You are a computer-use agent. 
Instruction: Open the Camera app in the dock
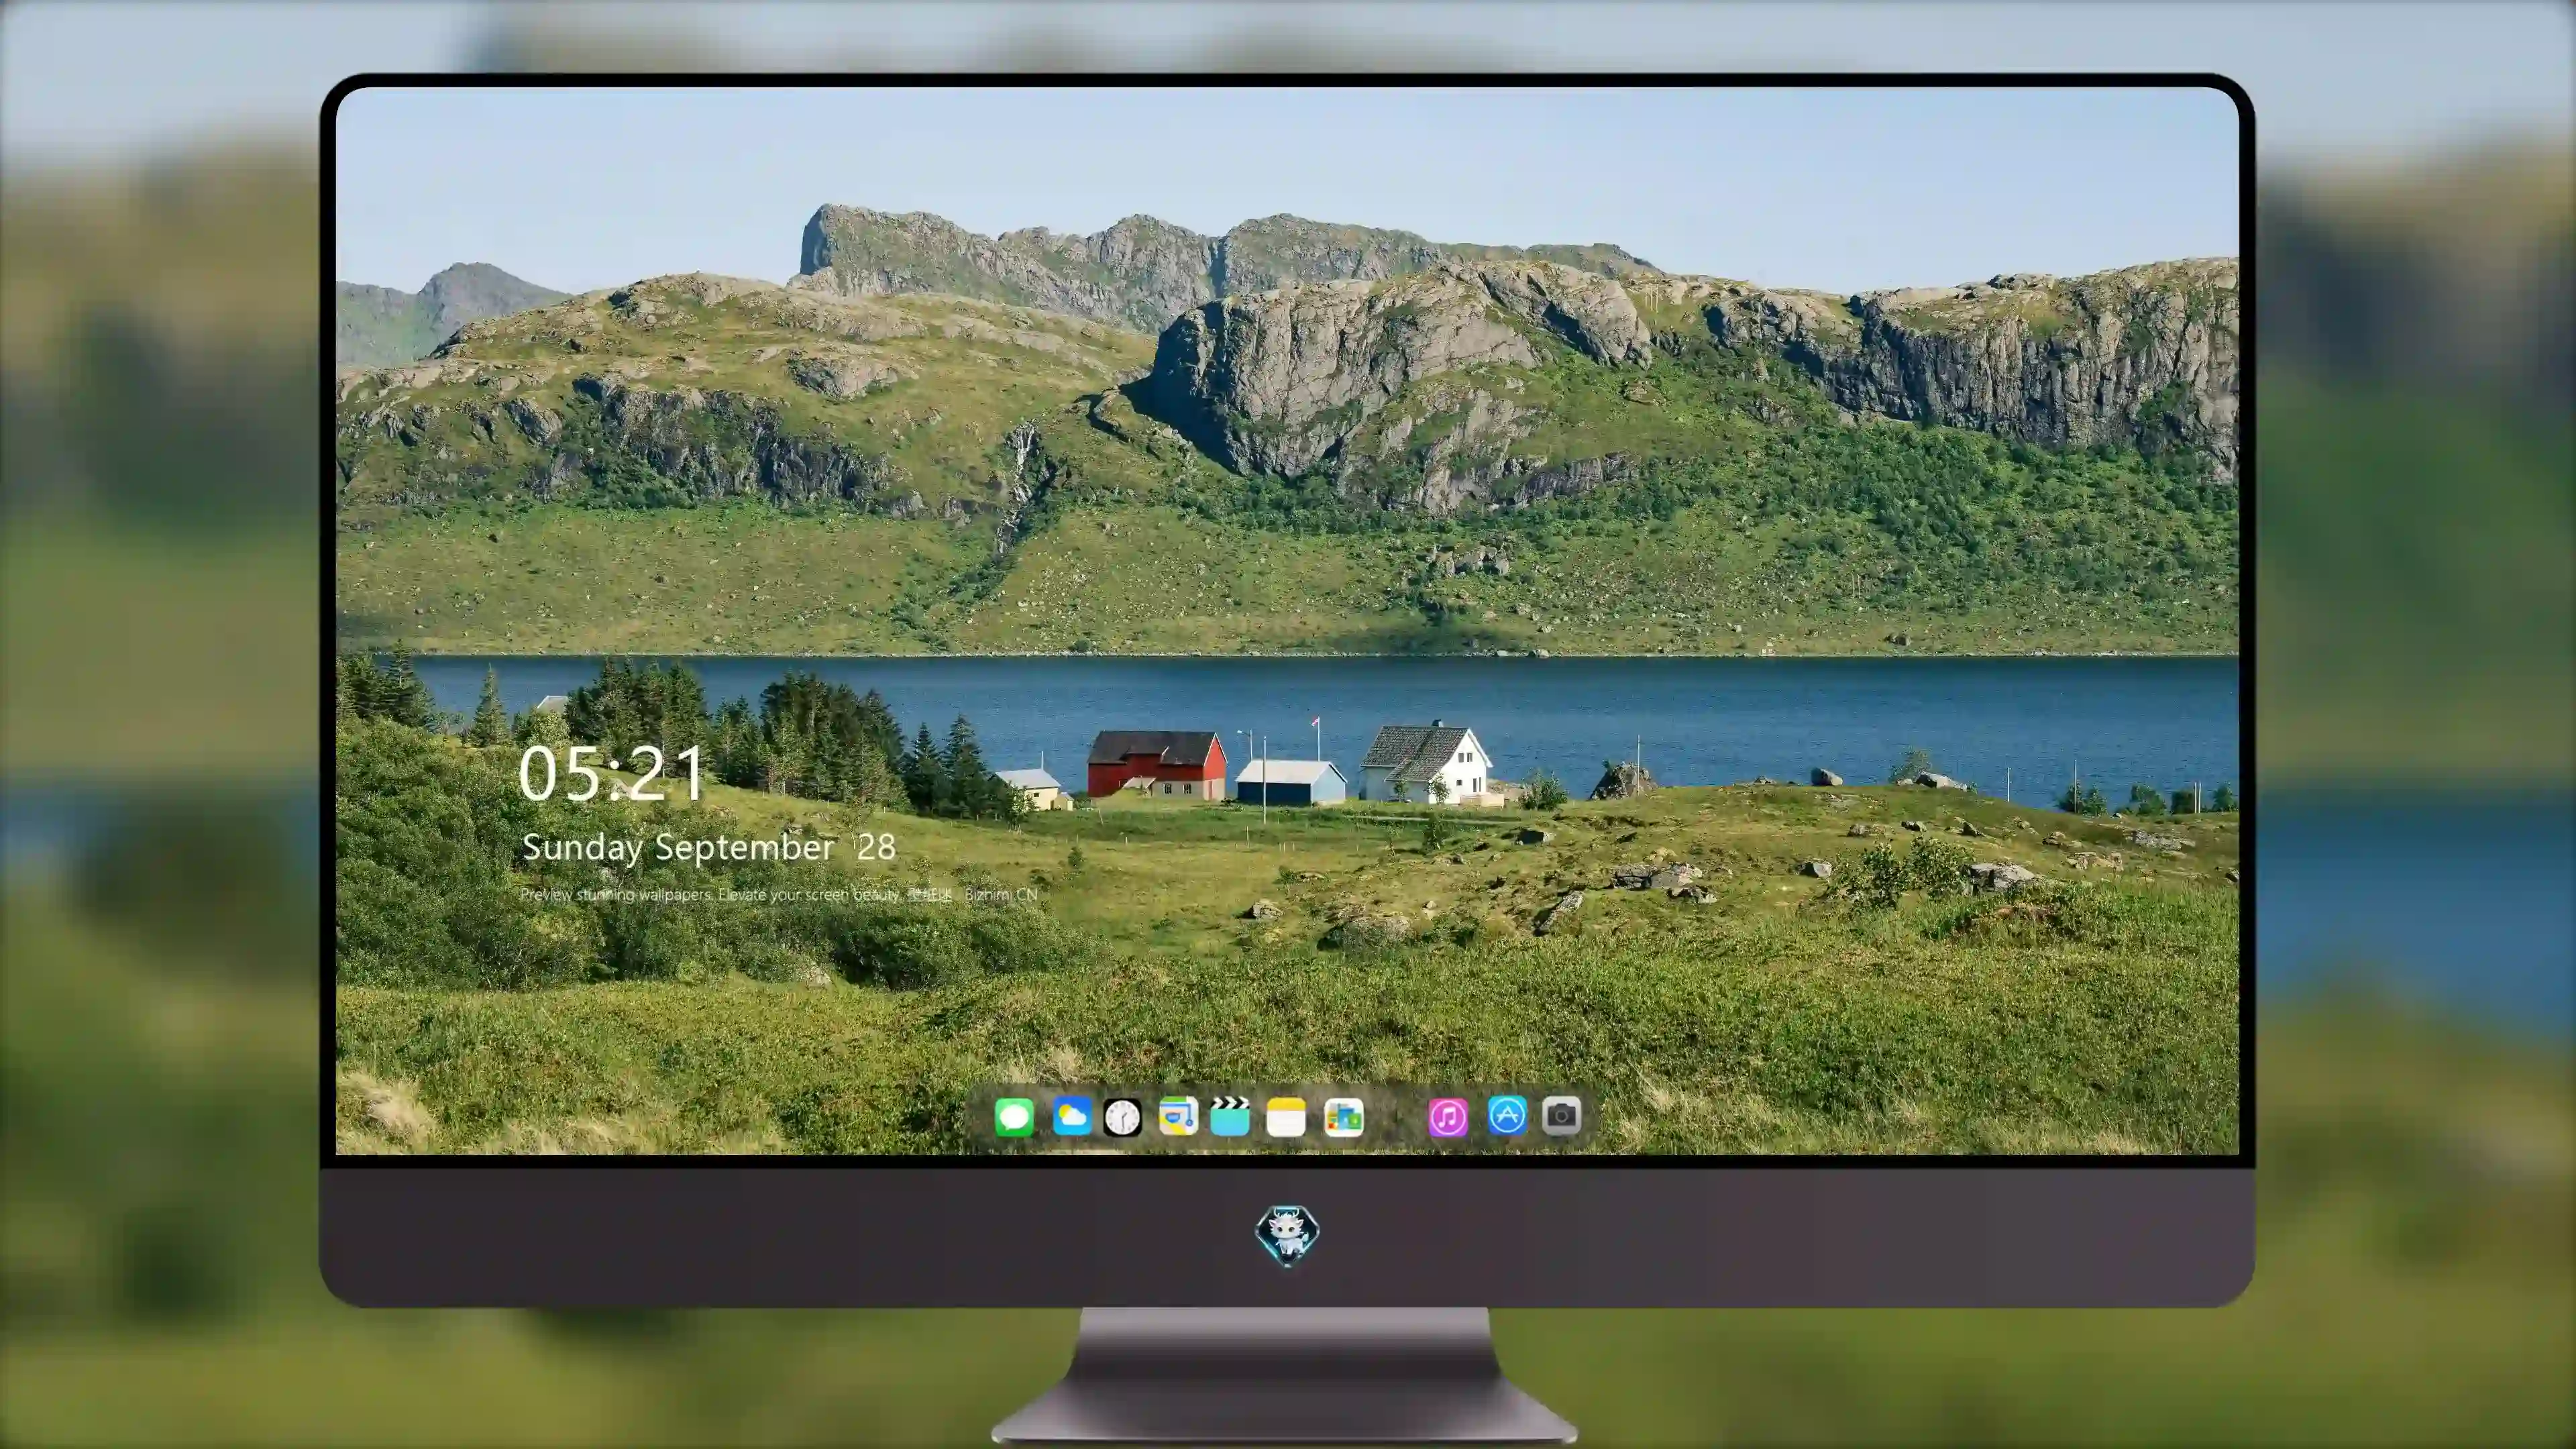[x=1561, y=1115]
